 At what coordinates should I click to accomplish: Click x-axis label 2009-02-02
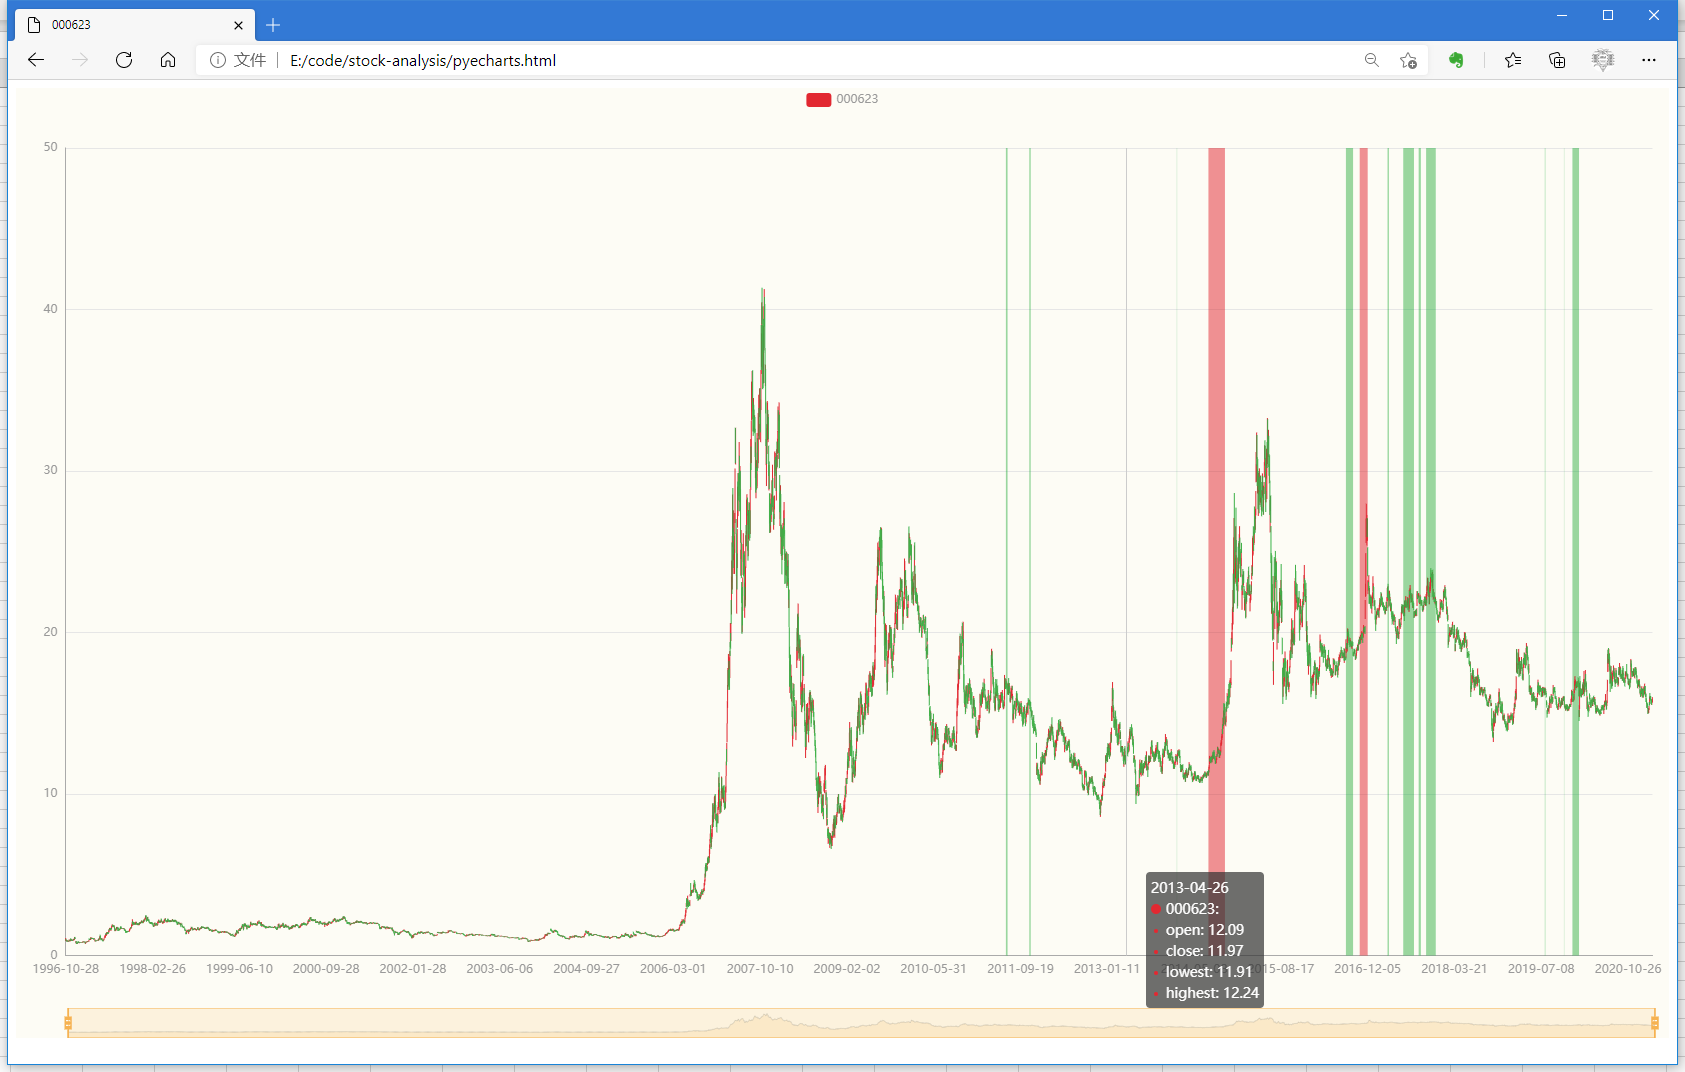[847, 969]
